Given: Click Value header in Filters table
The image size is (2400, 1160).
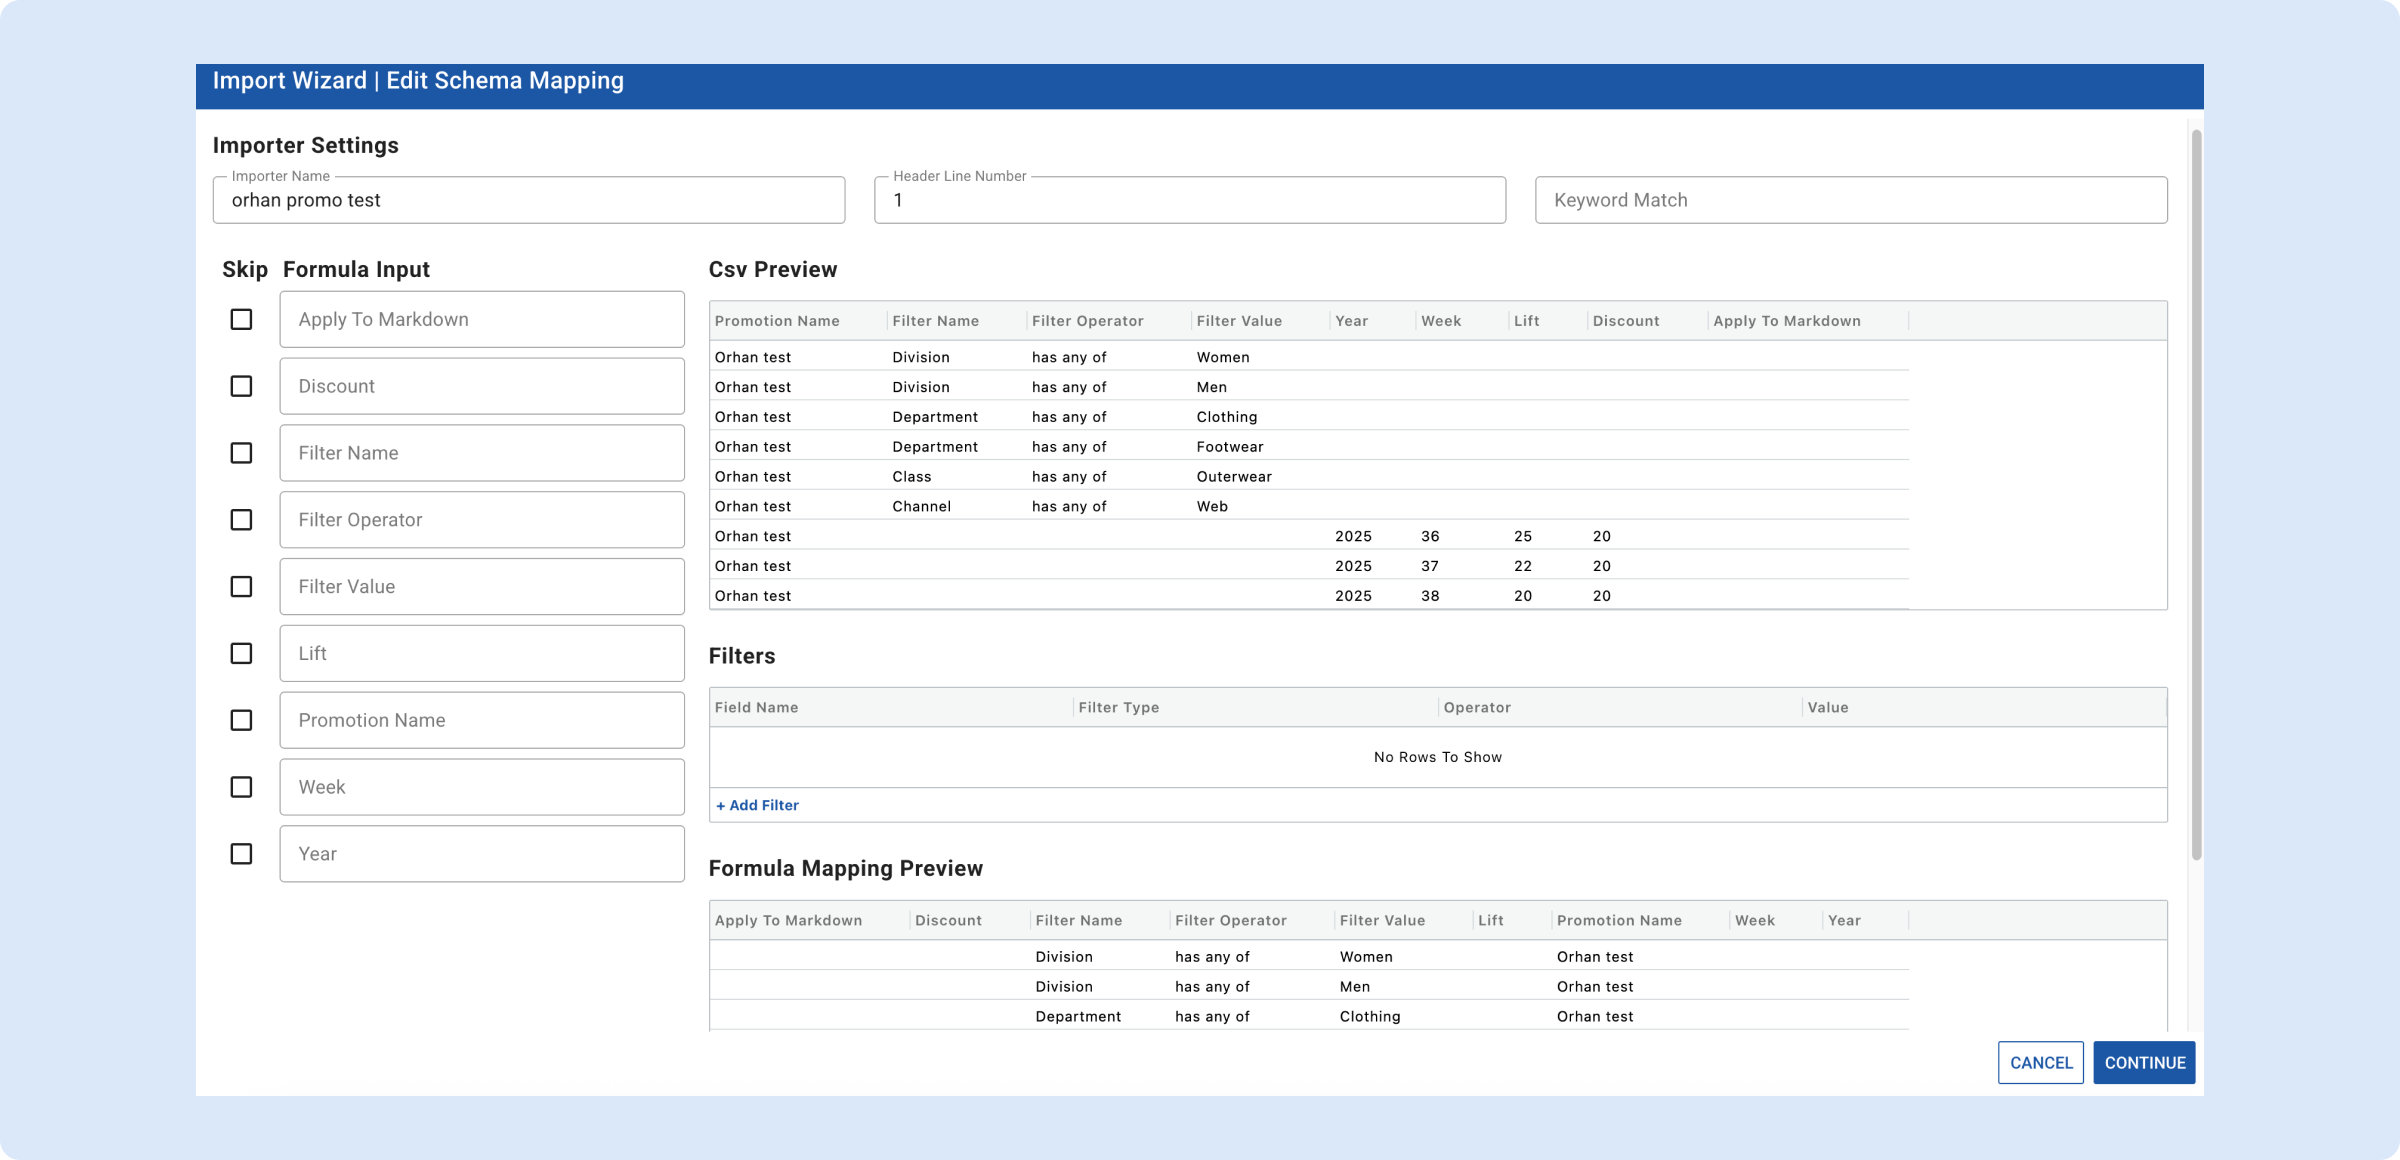Looking at the screenshot, I should tap(1828, 707).
